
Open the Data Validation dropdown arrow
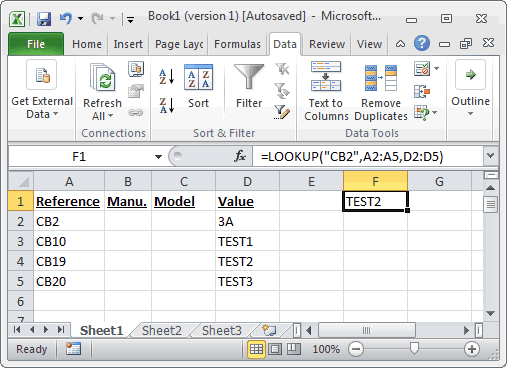436,69
